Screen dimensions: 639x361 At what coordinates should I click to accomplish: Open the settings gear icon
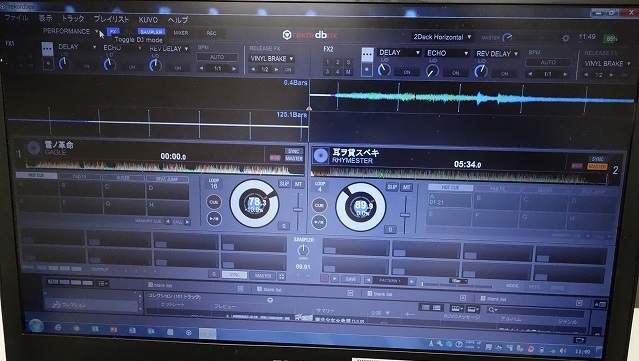[x=566, y=38]
